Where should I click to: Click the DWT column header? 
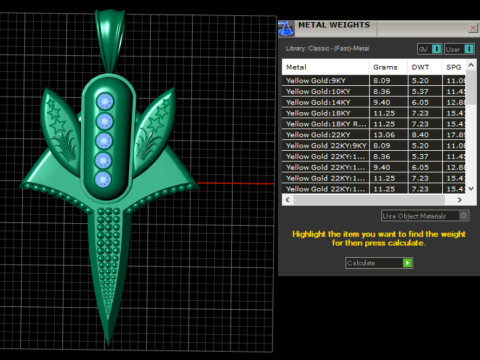tap(425, 67)
